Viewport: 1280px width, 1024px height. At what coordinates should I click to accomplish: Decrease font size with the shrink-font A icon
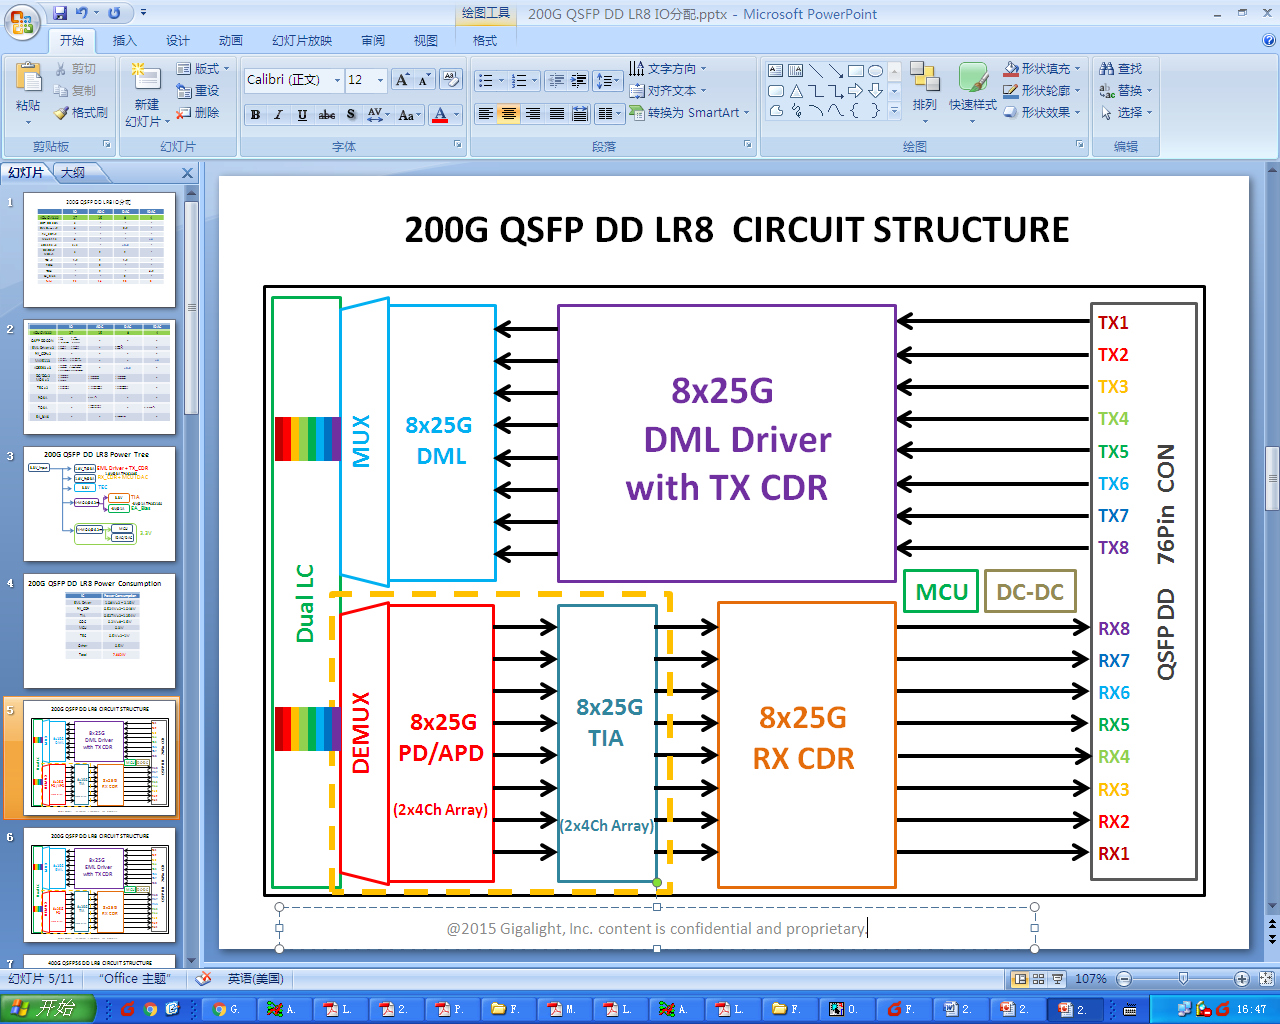[424, 80]
